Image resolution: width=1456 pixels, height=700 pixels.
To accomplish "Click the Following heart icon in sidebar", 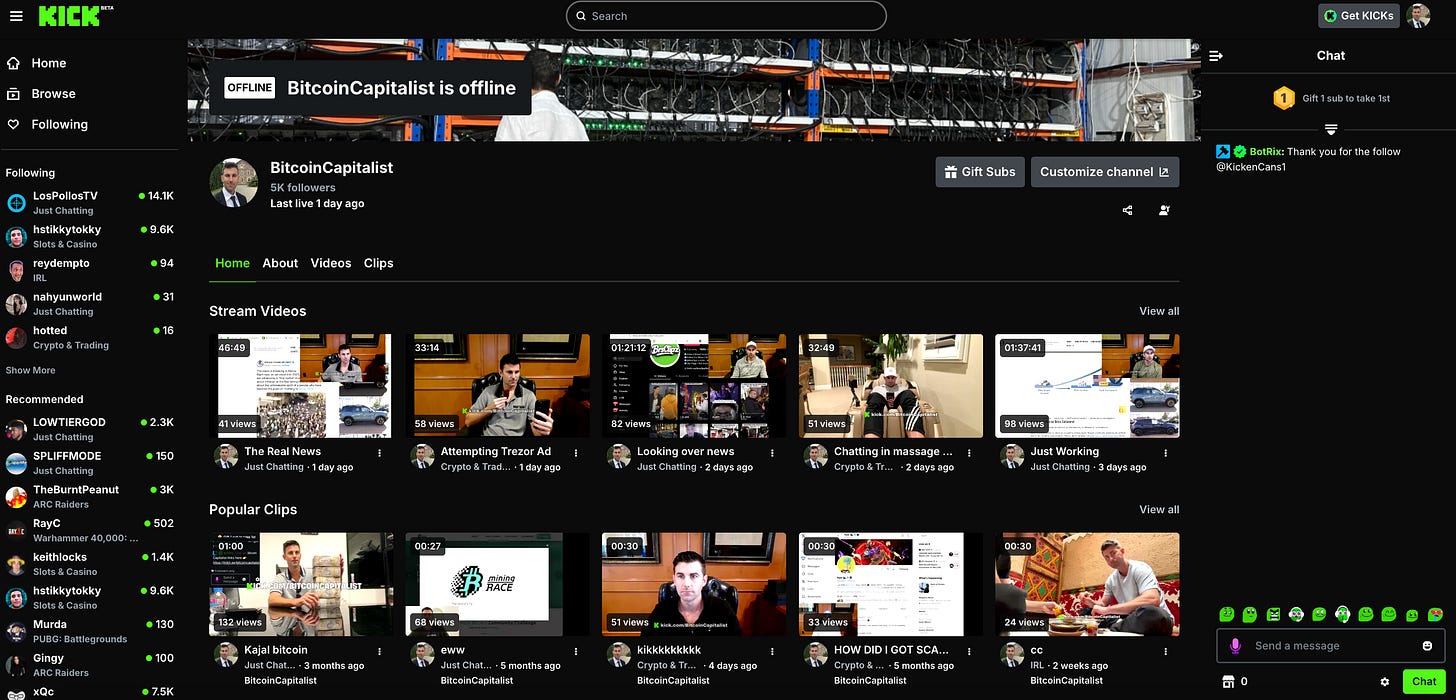I will tap(14, 125).
